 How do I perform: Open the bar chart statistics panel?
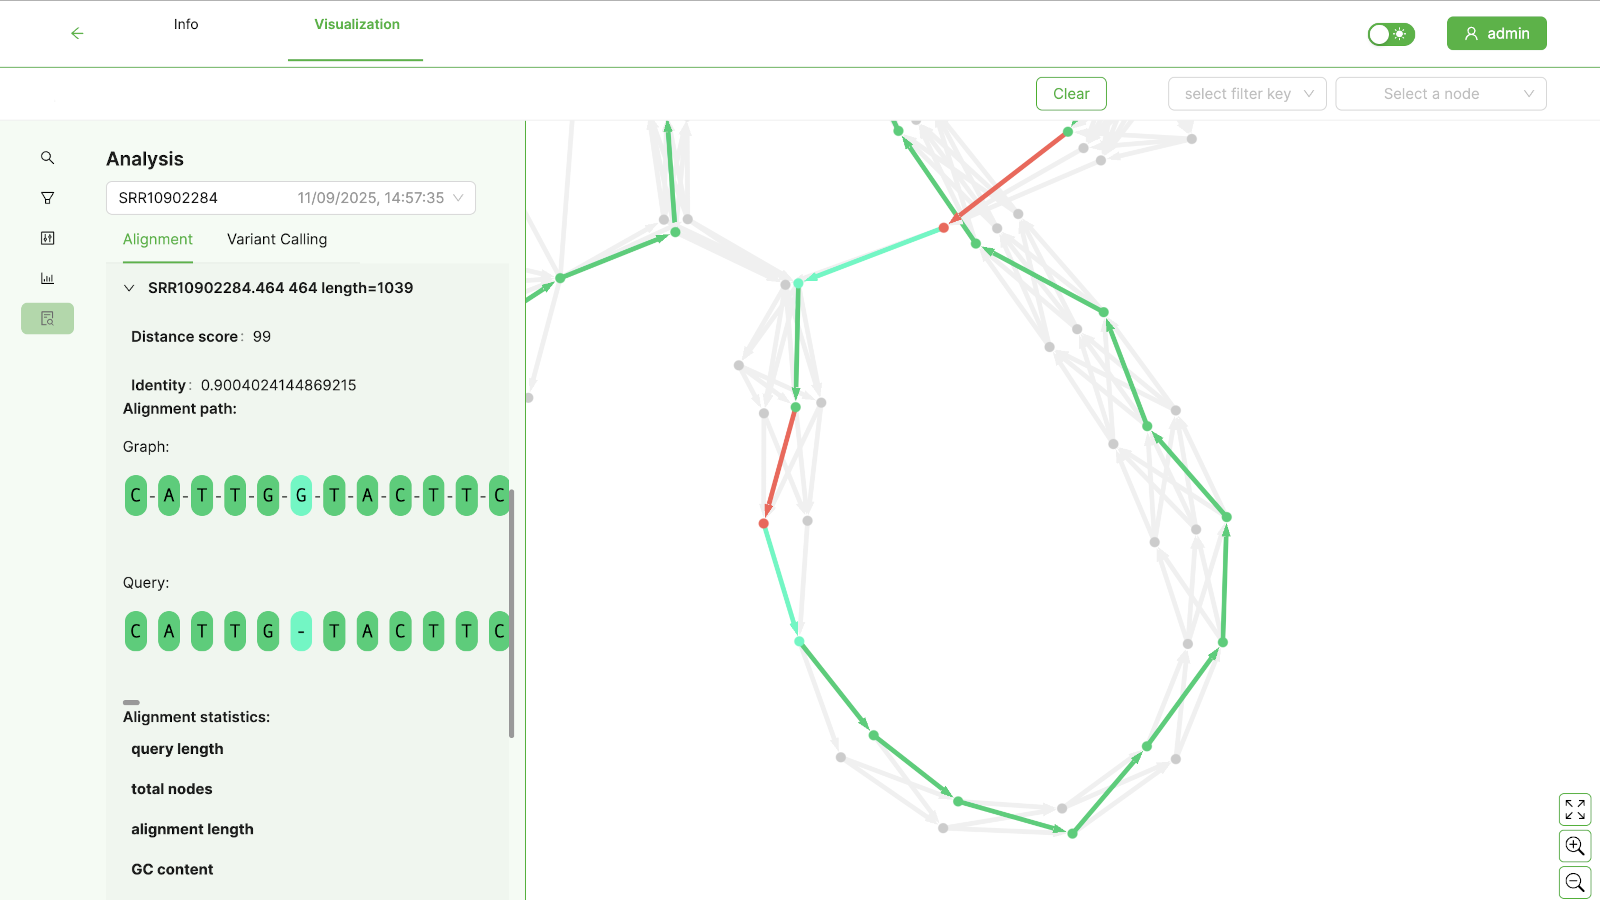[x=47, y=278]
